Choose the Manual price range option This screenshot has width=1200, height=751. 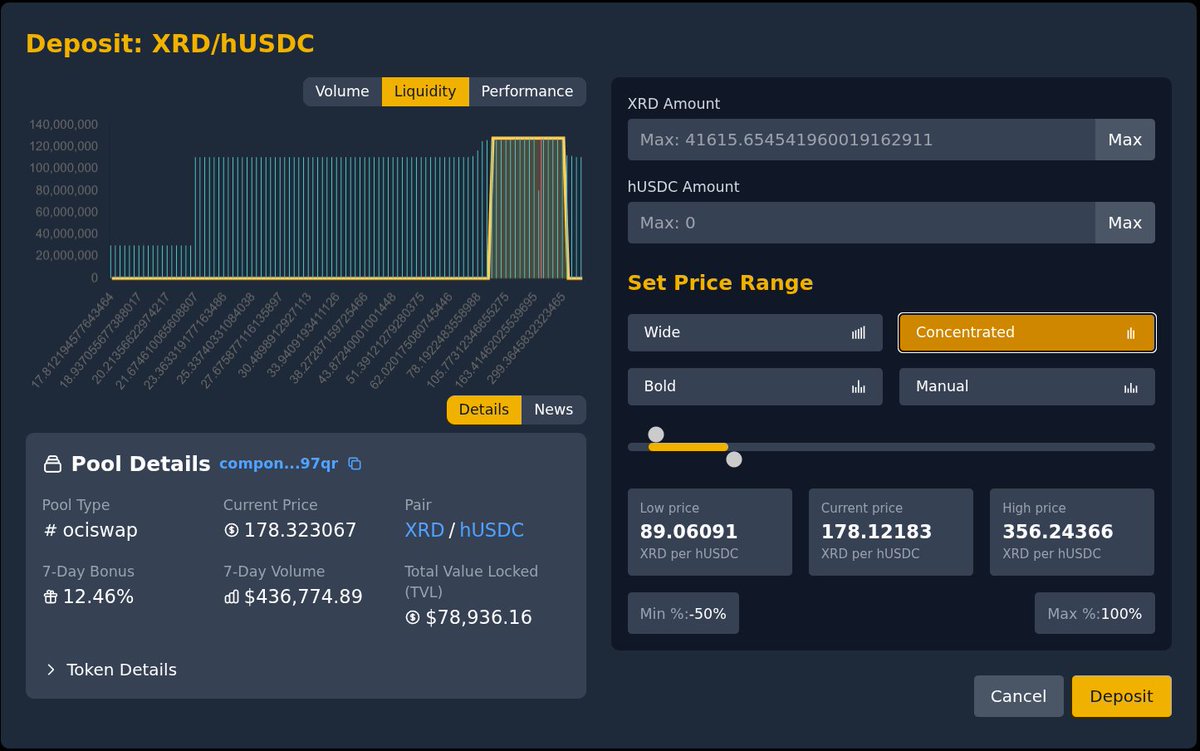[x=1027, y=387]
